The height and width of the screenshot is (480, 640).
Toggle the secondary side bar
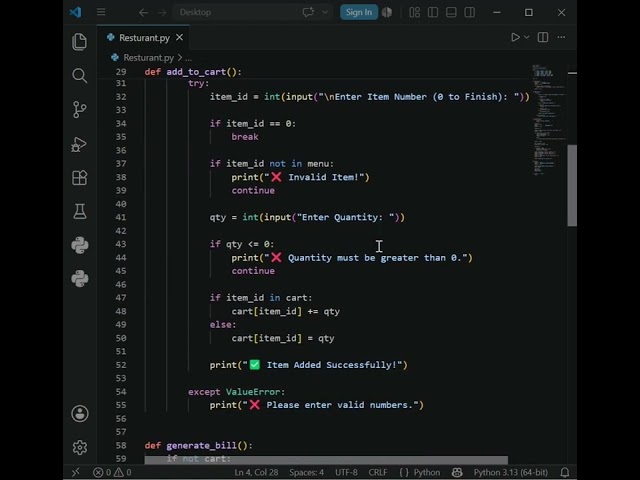point(470,12)
